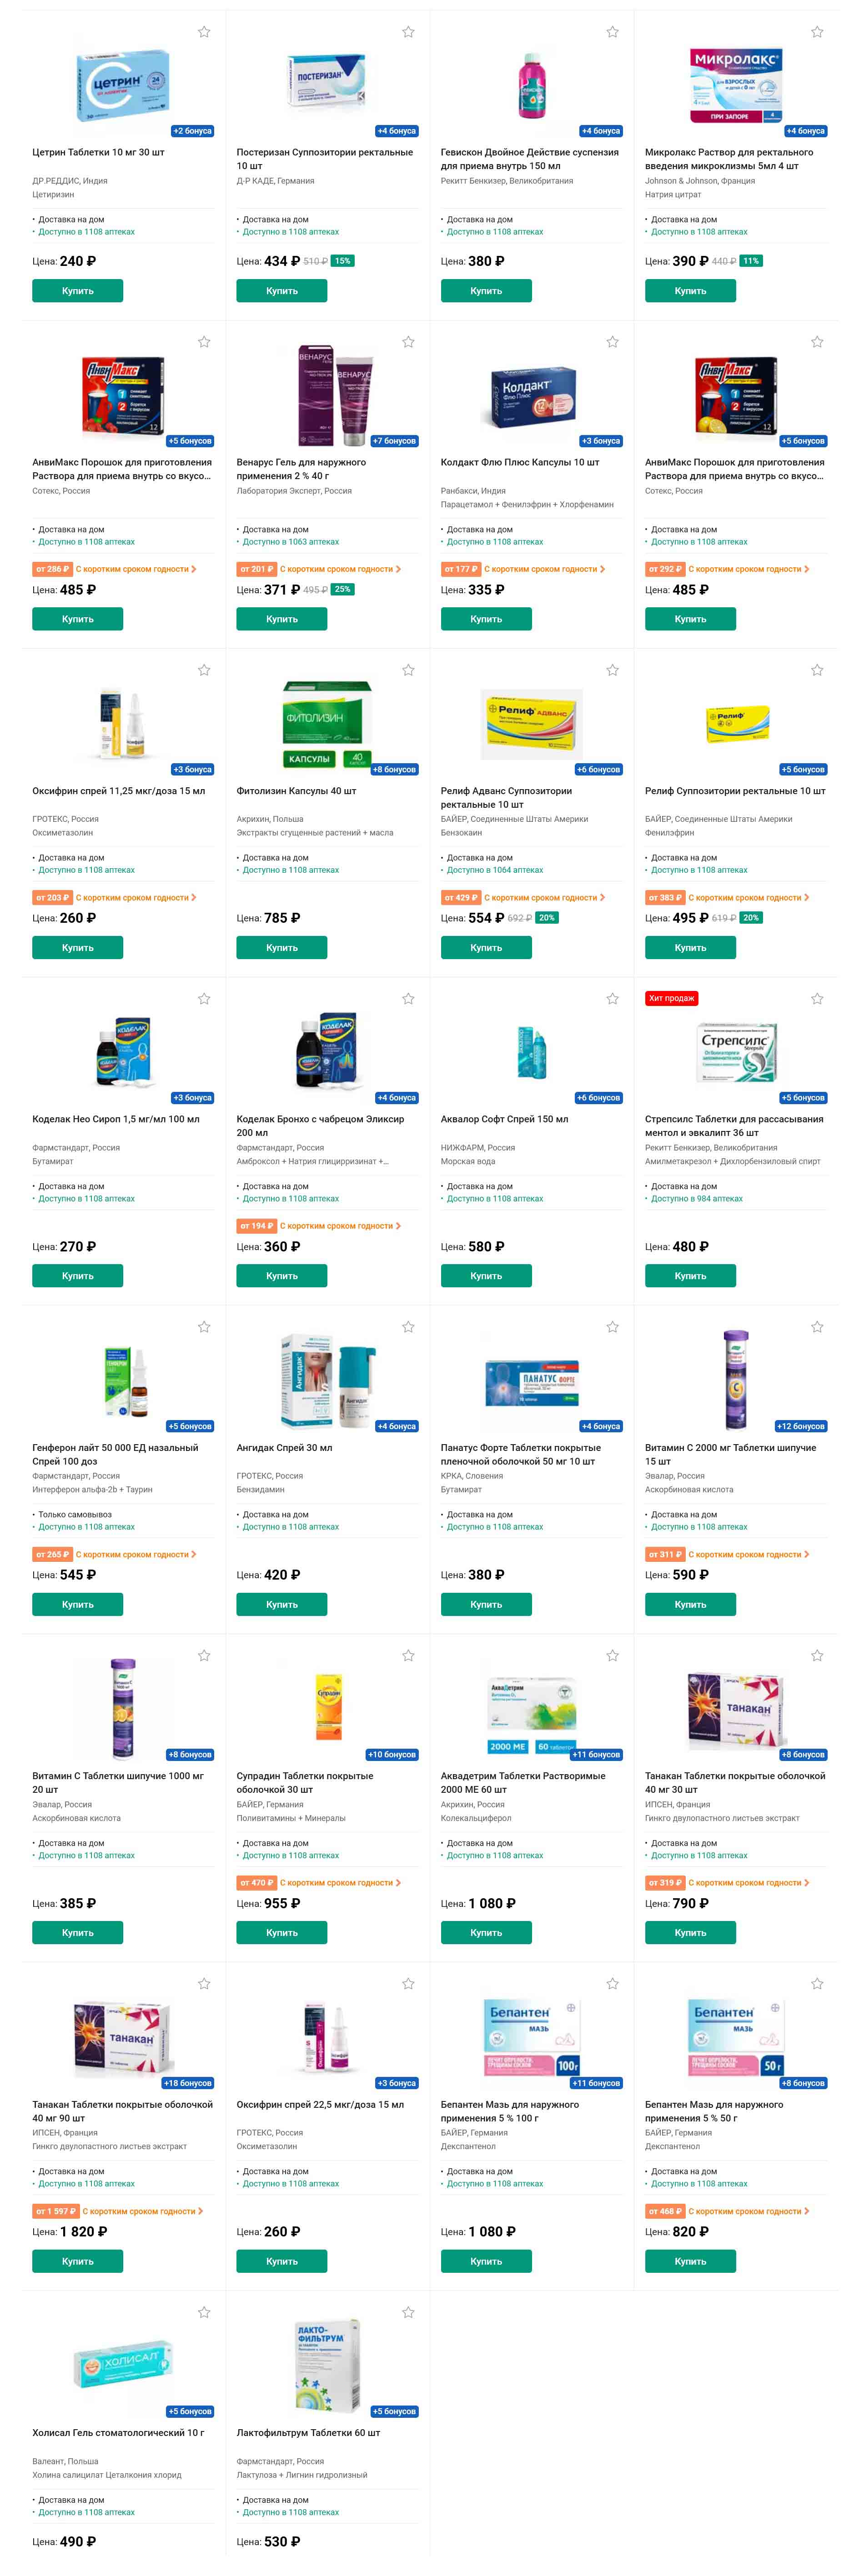
Task: Toggle favorite star on Микролакс
Action: pos(817,32)
